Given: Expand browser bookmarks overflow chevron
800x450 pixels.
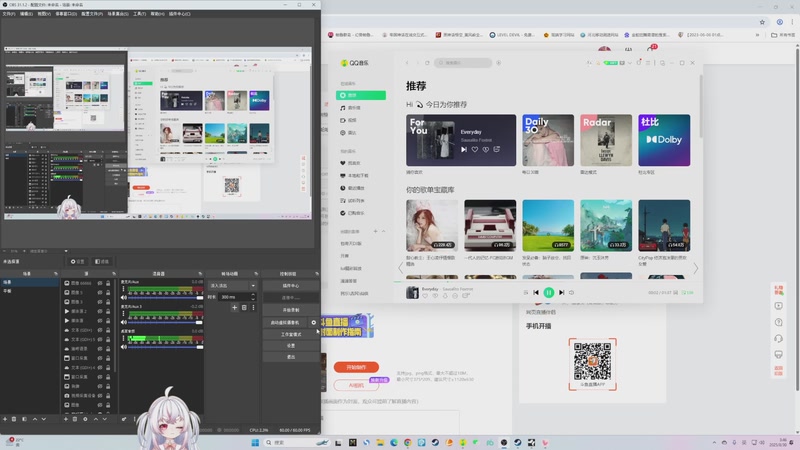Looking at the screenshot, I should (x=758, y=35).
